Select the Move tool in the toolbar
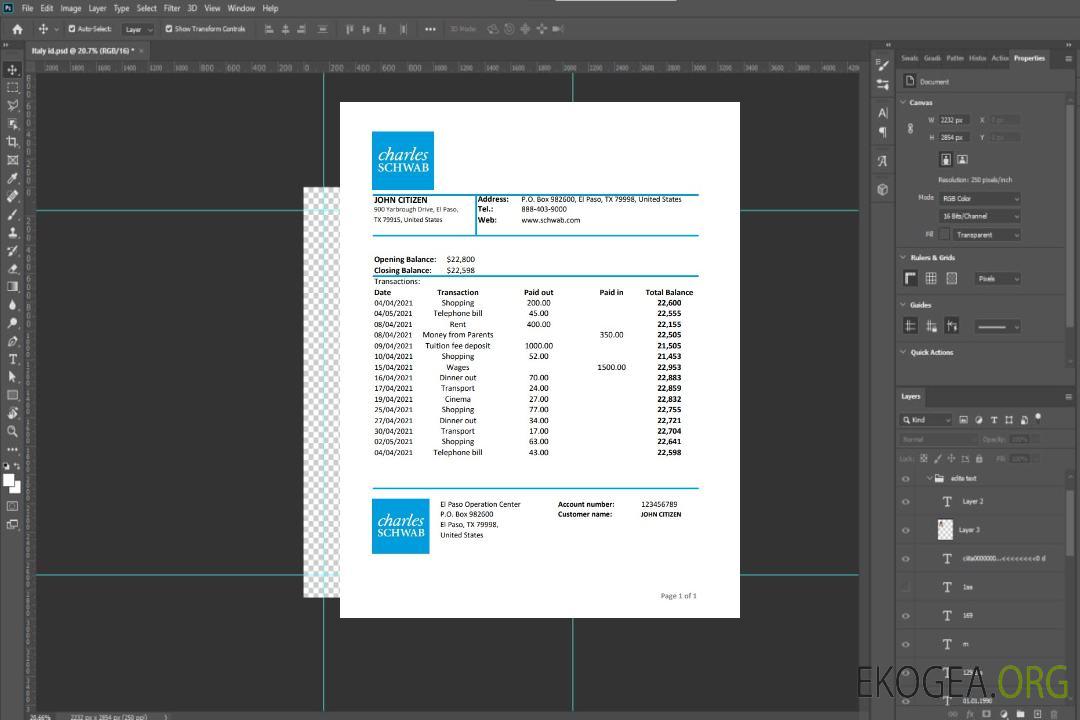This screenshot has height=720, width=1080. point(12,70)
